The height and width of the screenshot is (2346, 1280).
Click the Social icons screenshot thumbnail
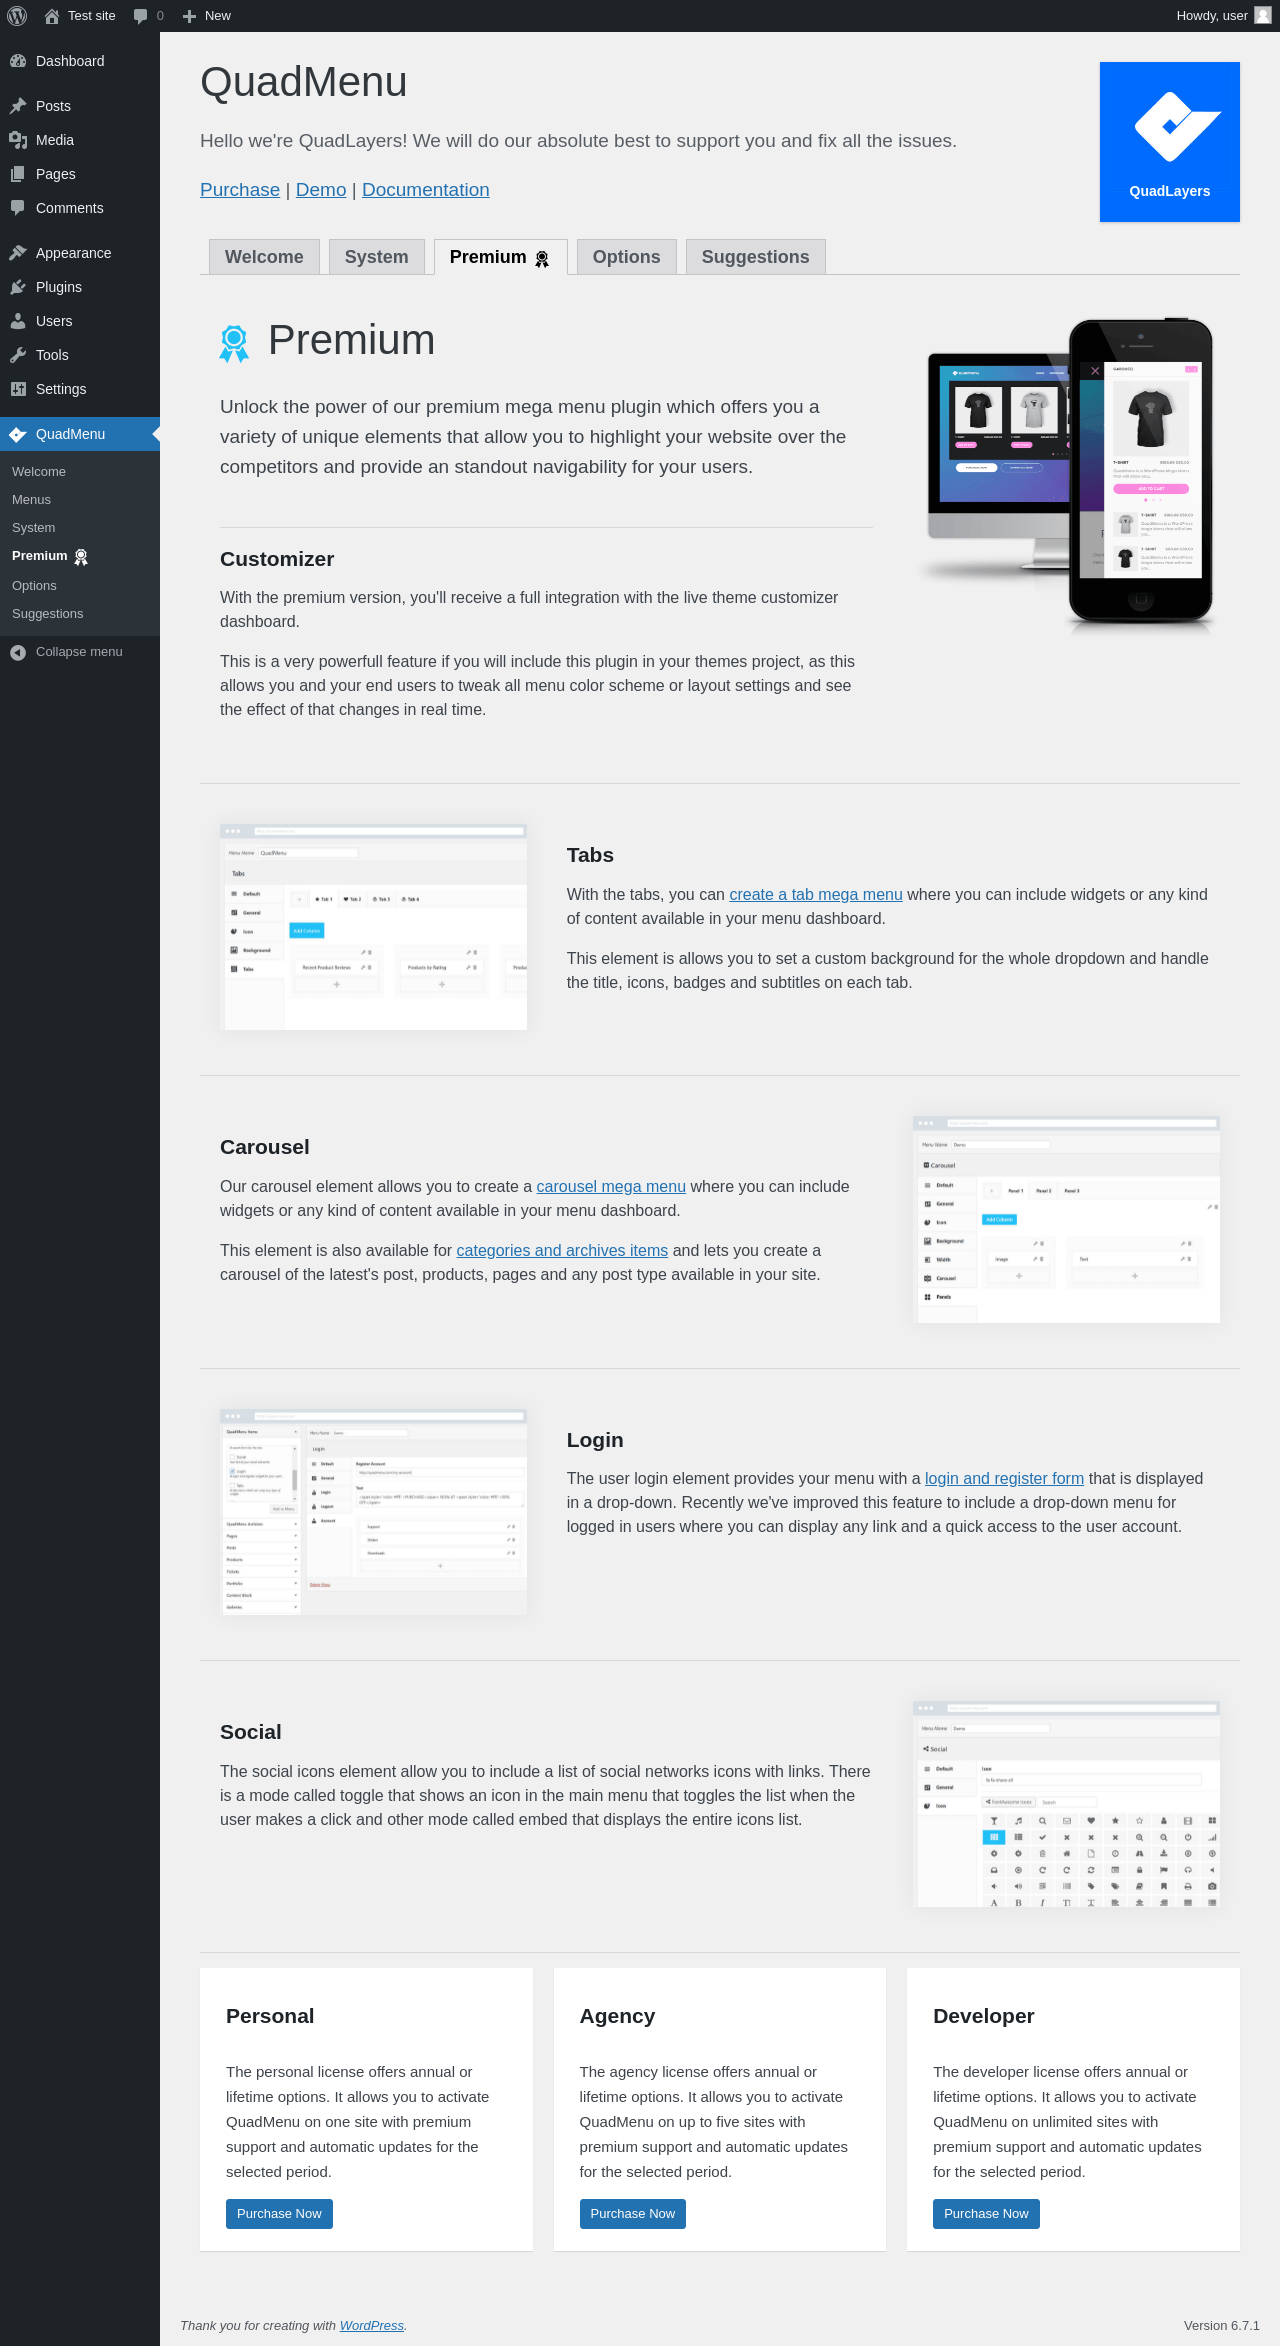click(x=1066, y=1804)
